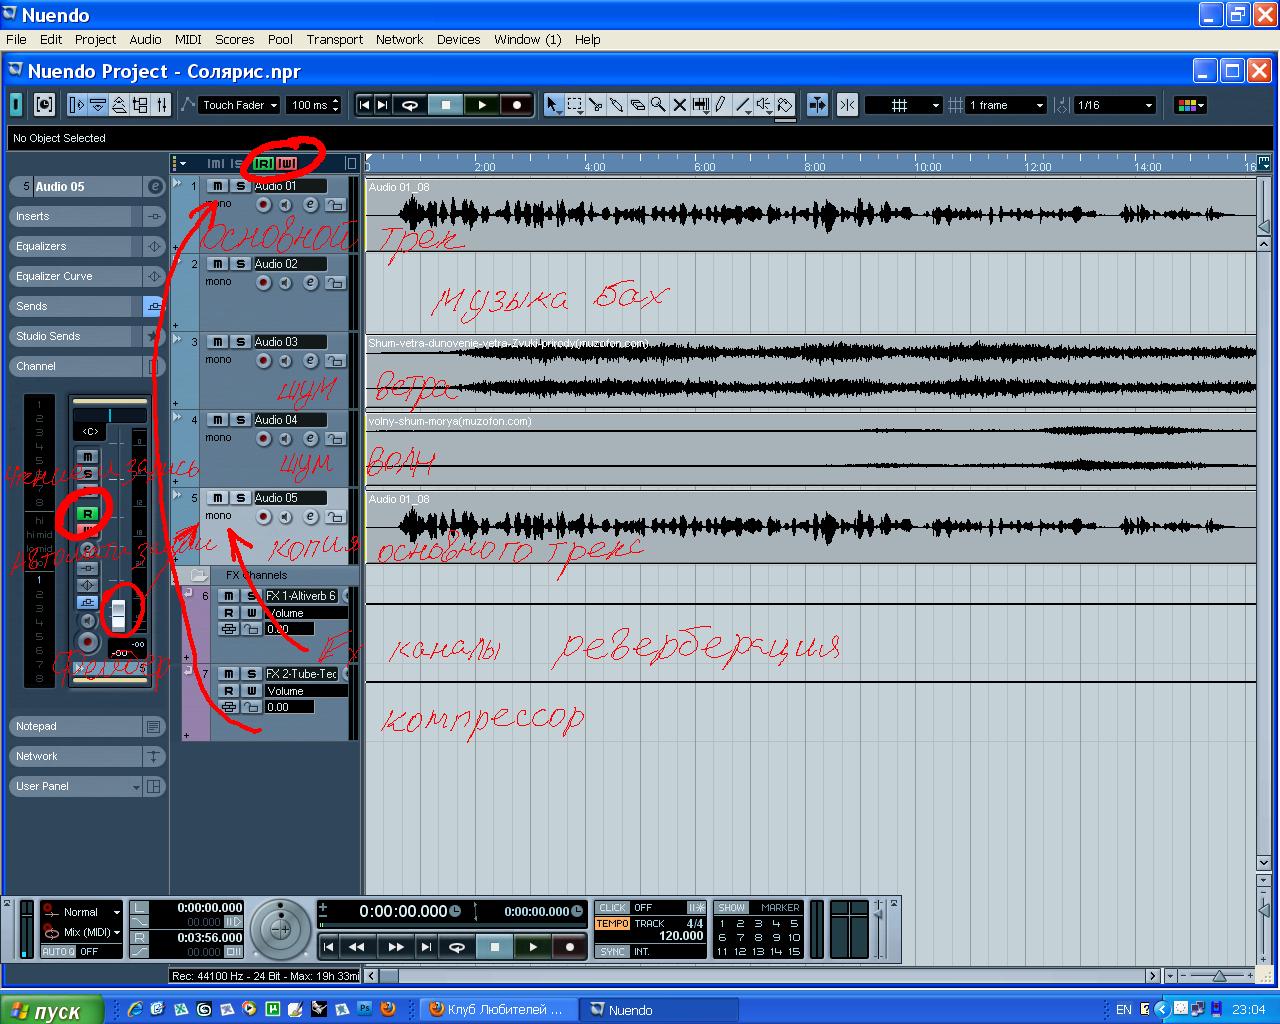Toggle monitor on Audio 04 track
The image size is (1280, 1024).
tap(286, 438)
